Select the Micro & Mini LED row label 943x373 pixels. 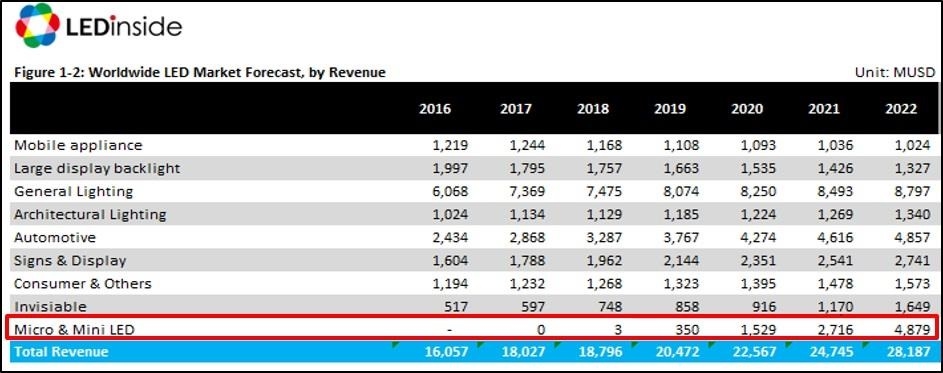(x=75, y=330)
